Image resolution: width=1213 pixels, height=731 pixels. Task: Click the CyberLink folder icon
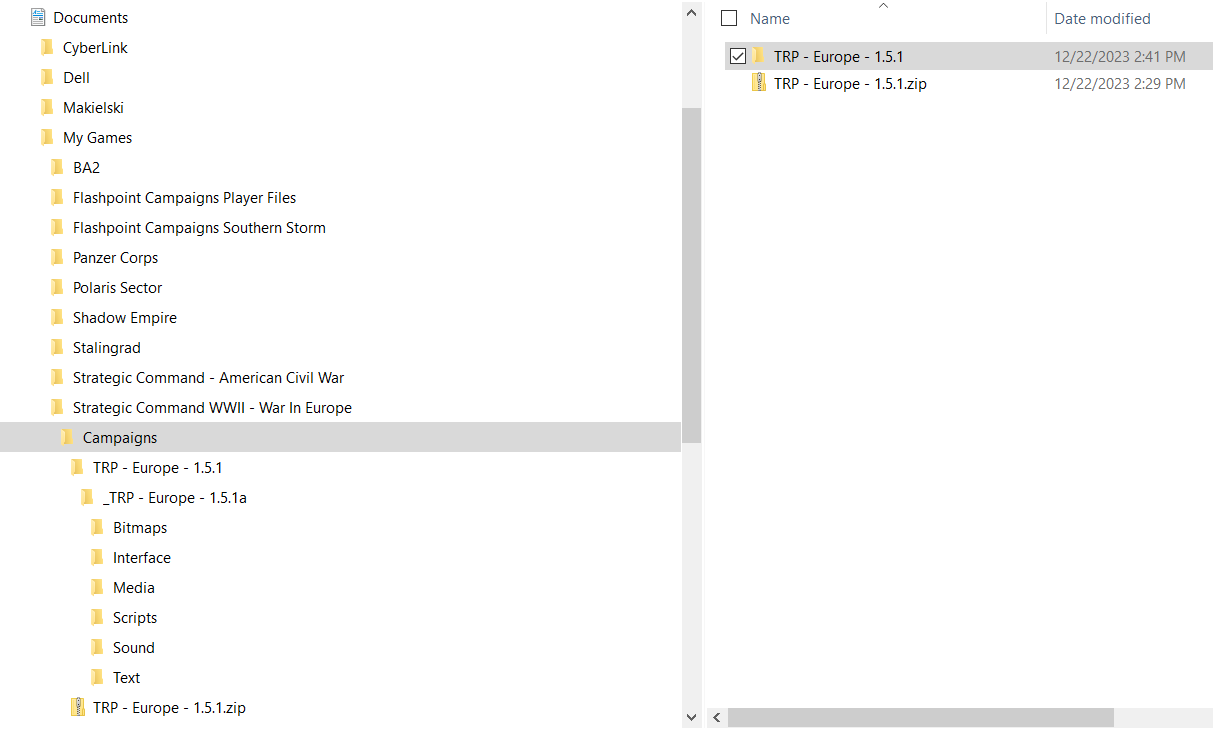pyautogui.click(x=47, y=47)
